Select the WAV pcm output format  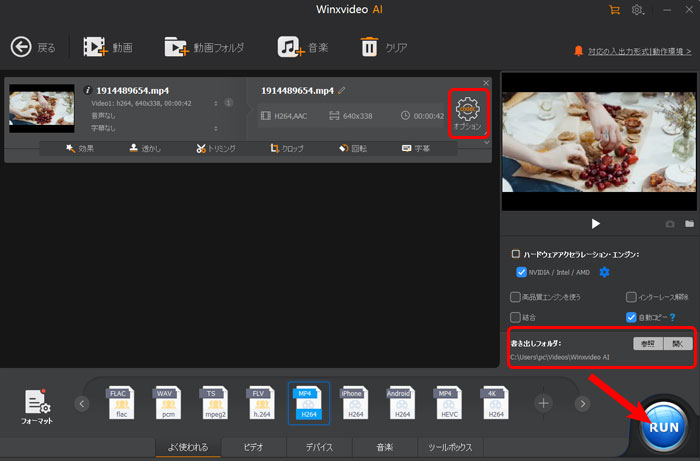[168, 403]
